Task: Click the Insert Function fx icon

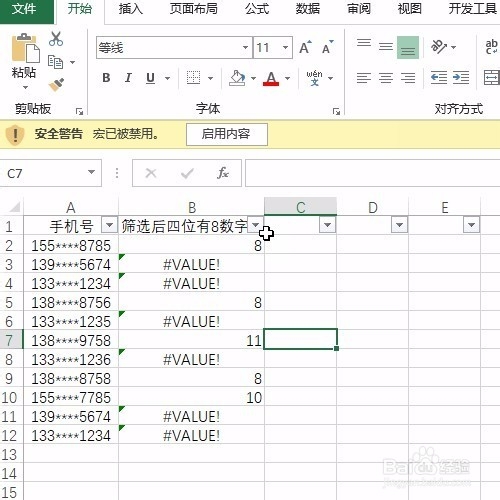Action: [223, 173]
